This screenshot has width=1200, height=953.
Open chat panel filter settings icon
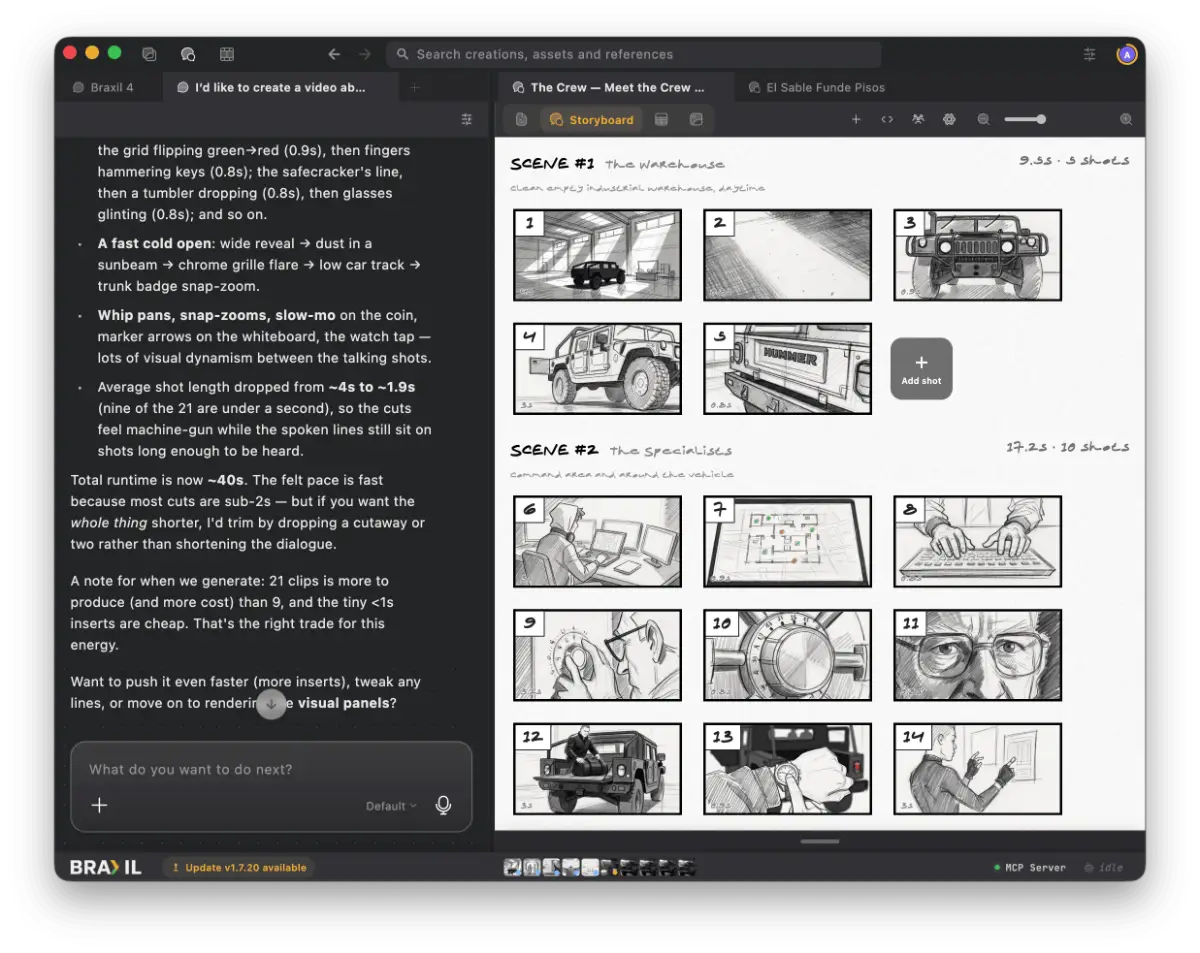click(x=467, y=119)
